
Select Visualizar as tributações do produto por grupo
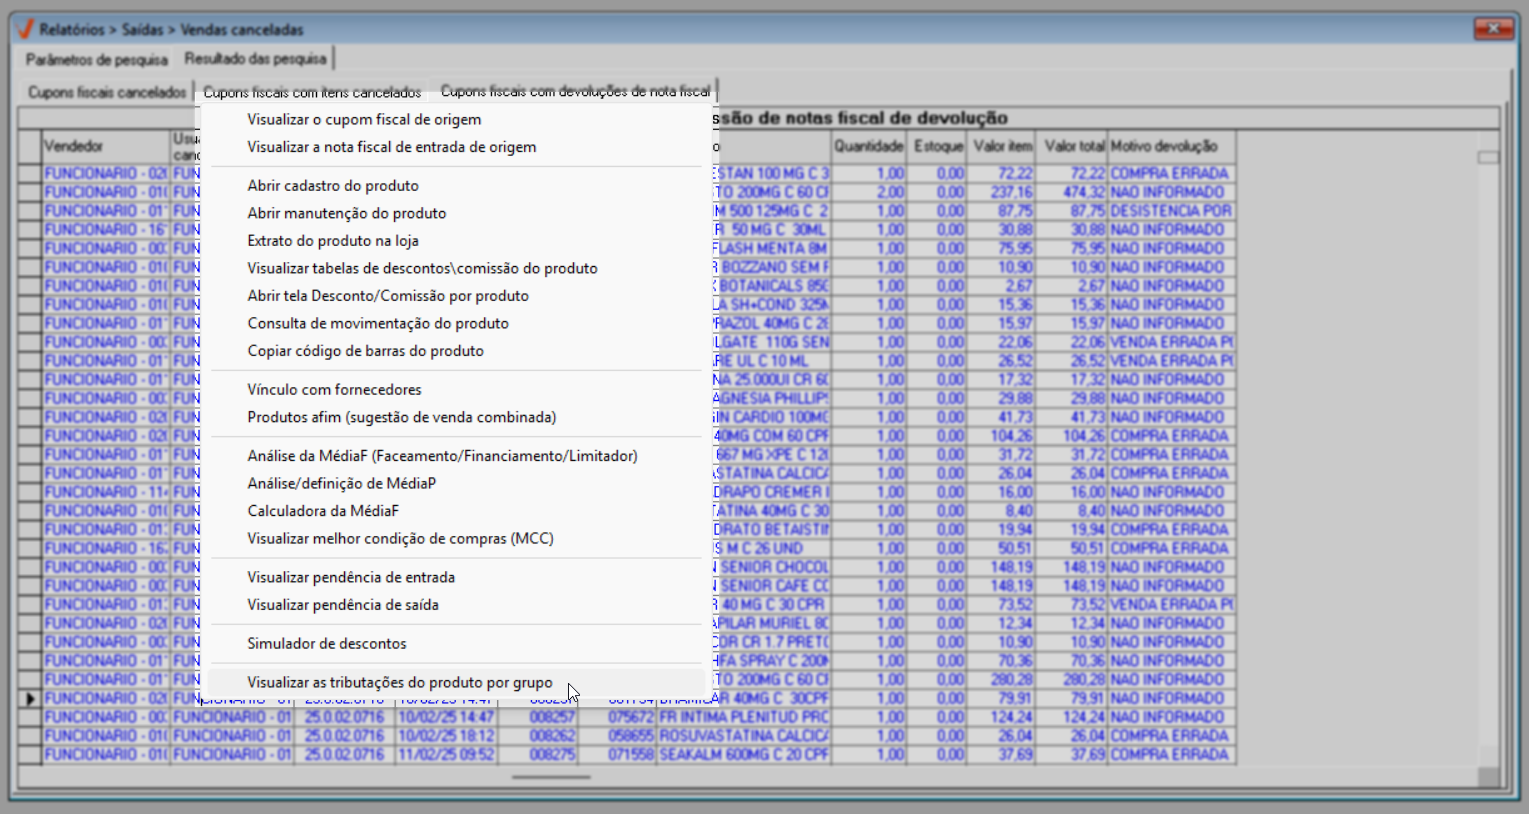point(399,682)
